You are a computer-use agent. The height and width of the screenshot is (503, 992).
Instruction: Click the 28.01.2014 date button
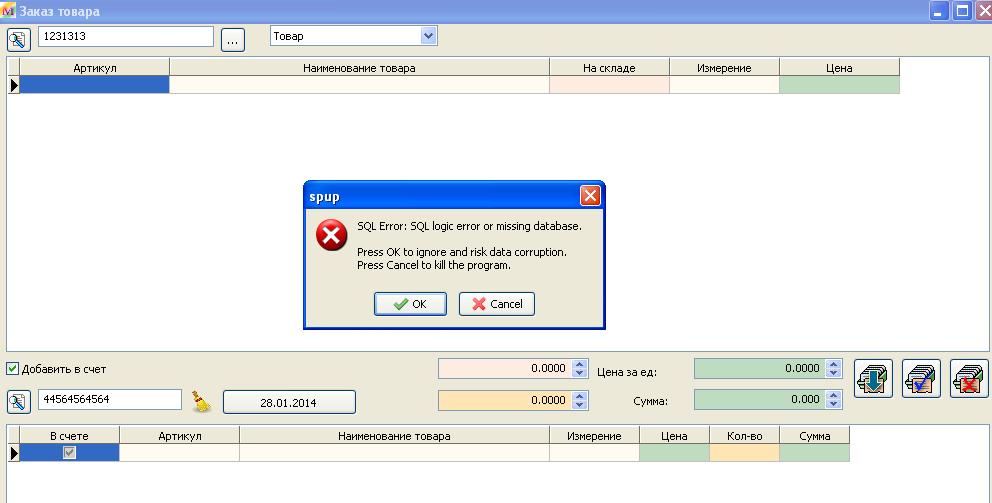click(288, 402)
